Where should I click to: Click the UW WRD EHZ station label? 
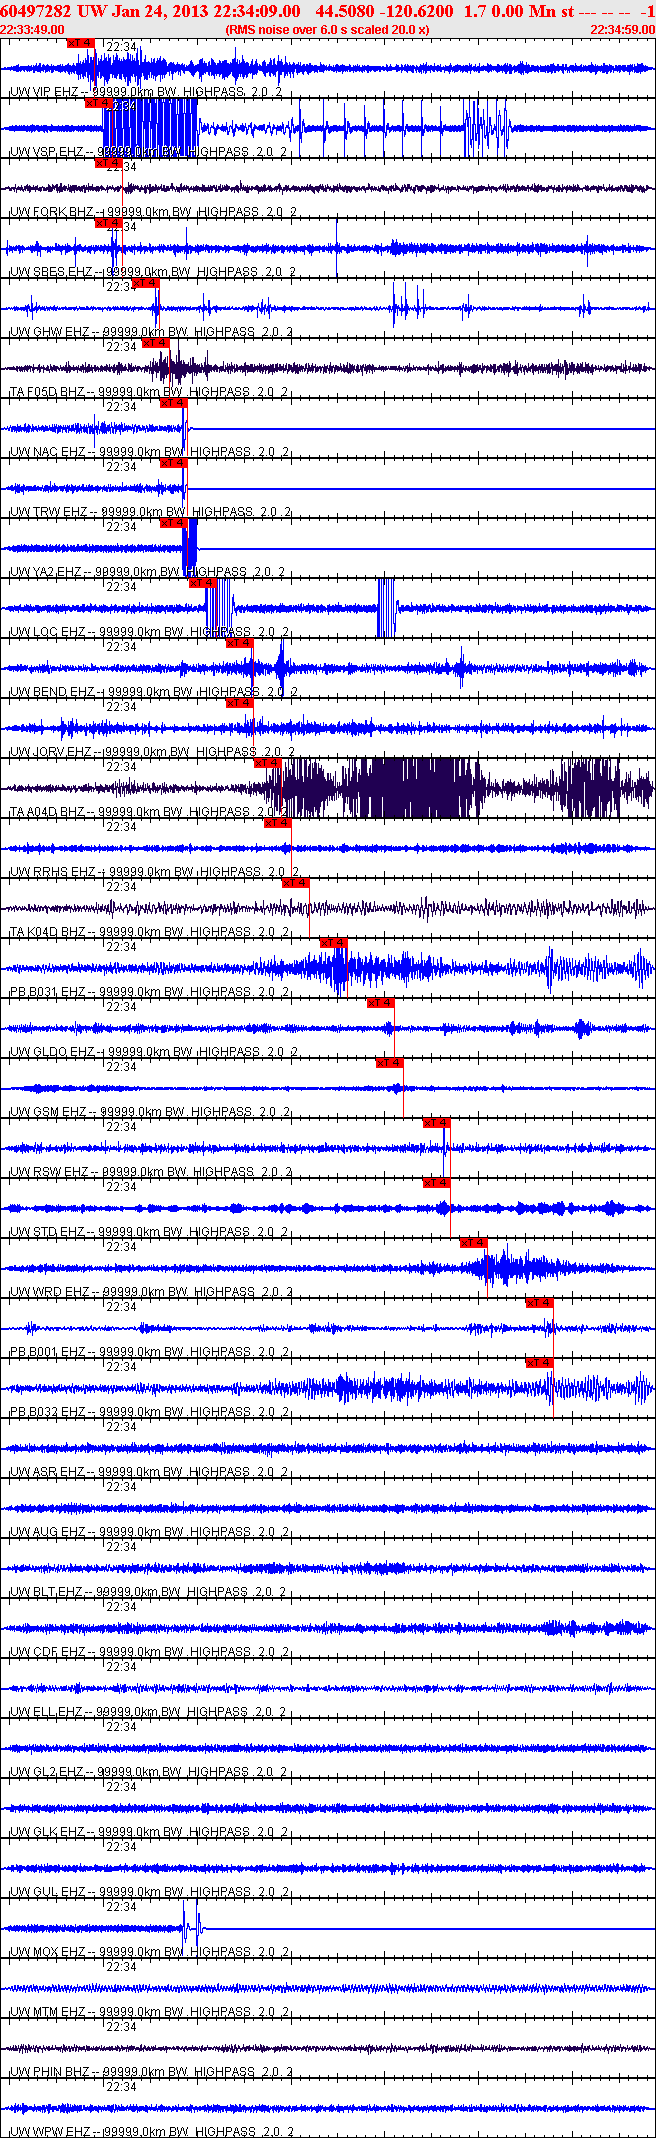pyautogui.click(x=48, y=1292)
